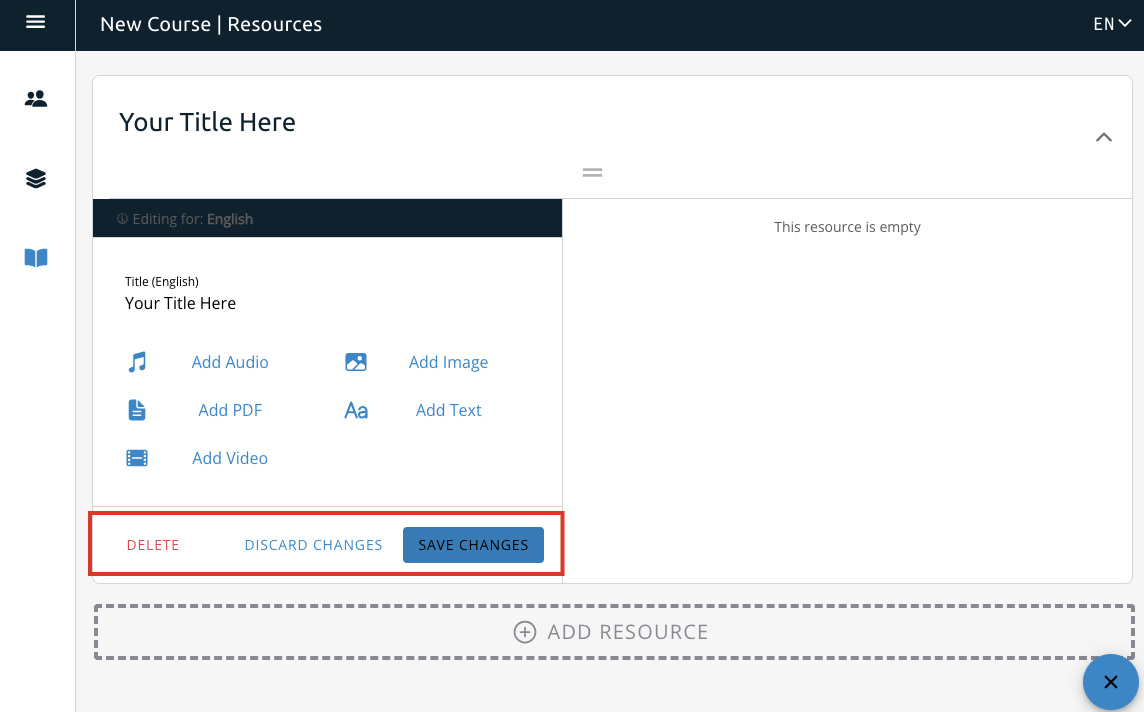
Task: Click the Add Resource area
Action: [x=612, y=632]
